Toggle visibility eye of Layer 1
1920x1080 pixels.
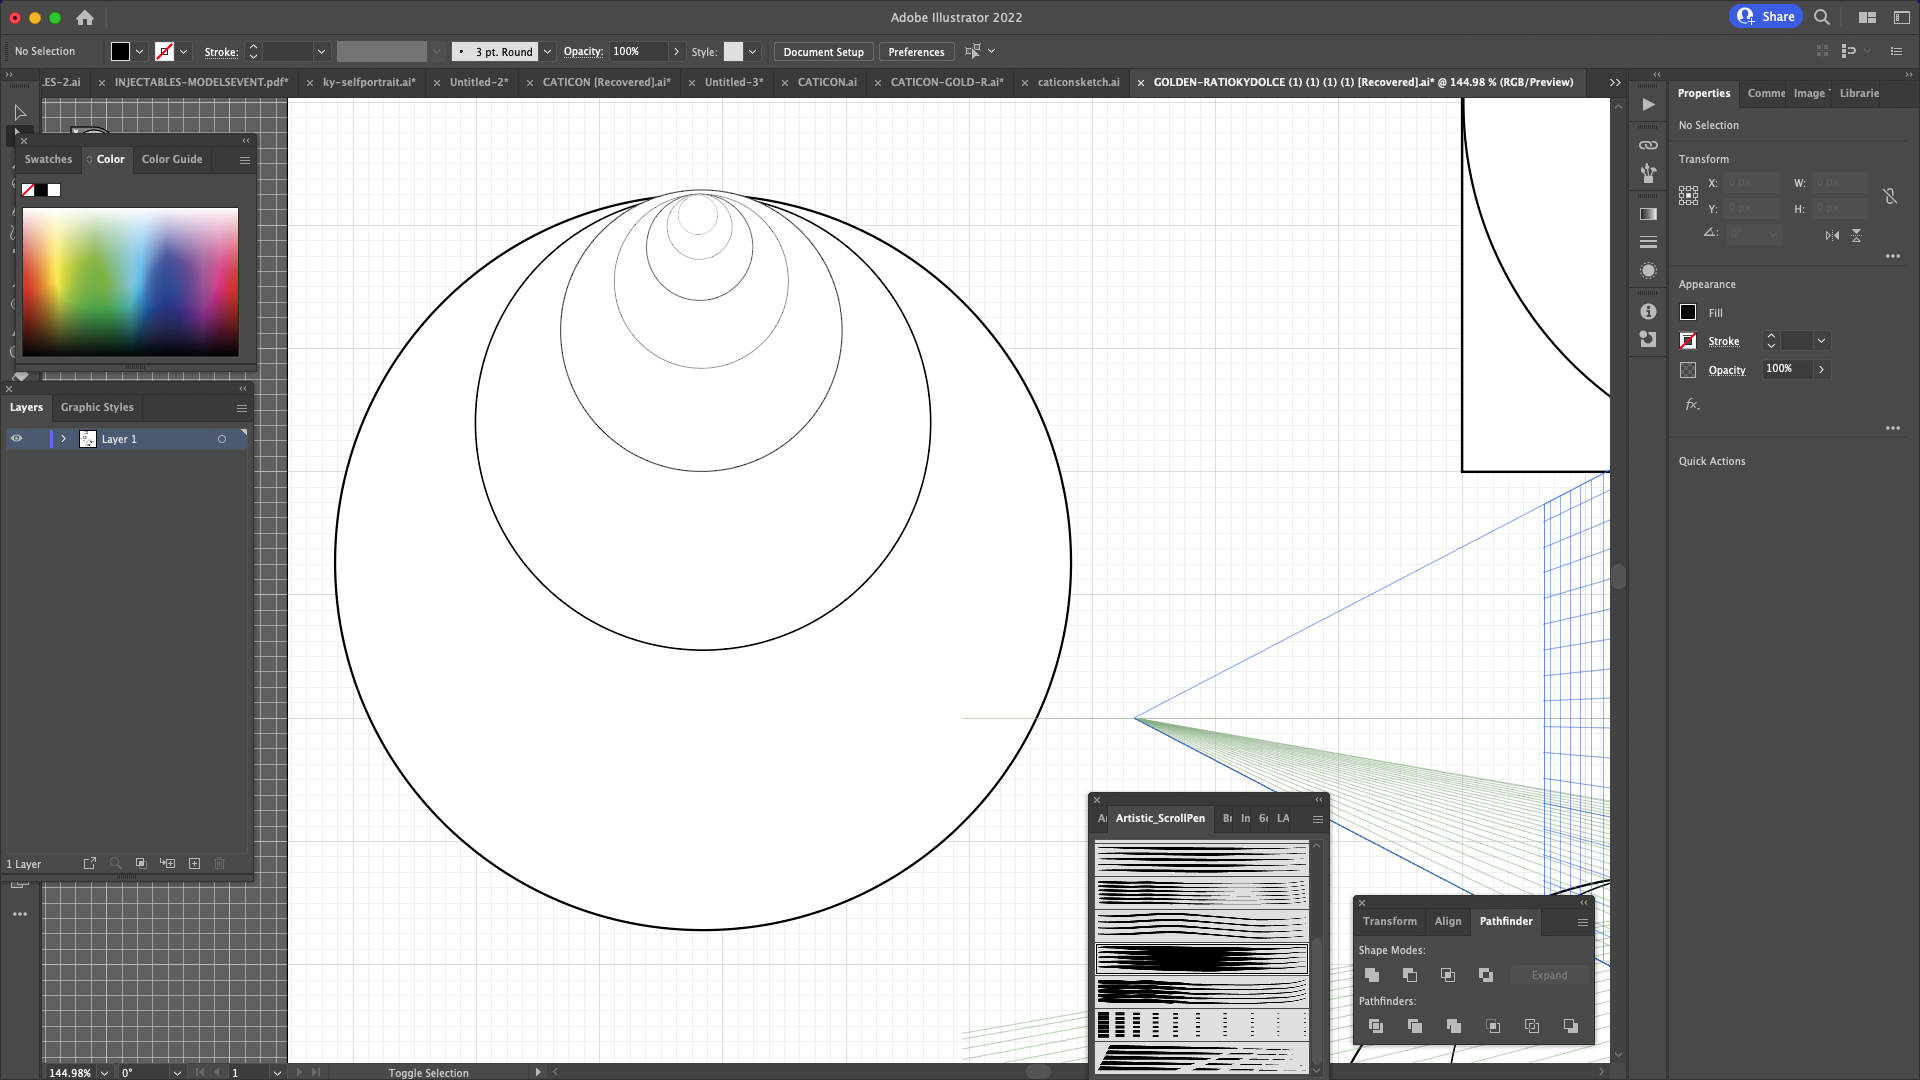click(x=17, y=439)
